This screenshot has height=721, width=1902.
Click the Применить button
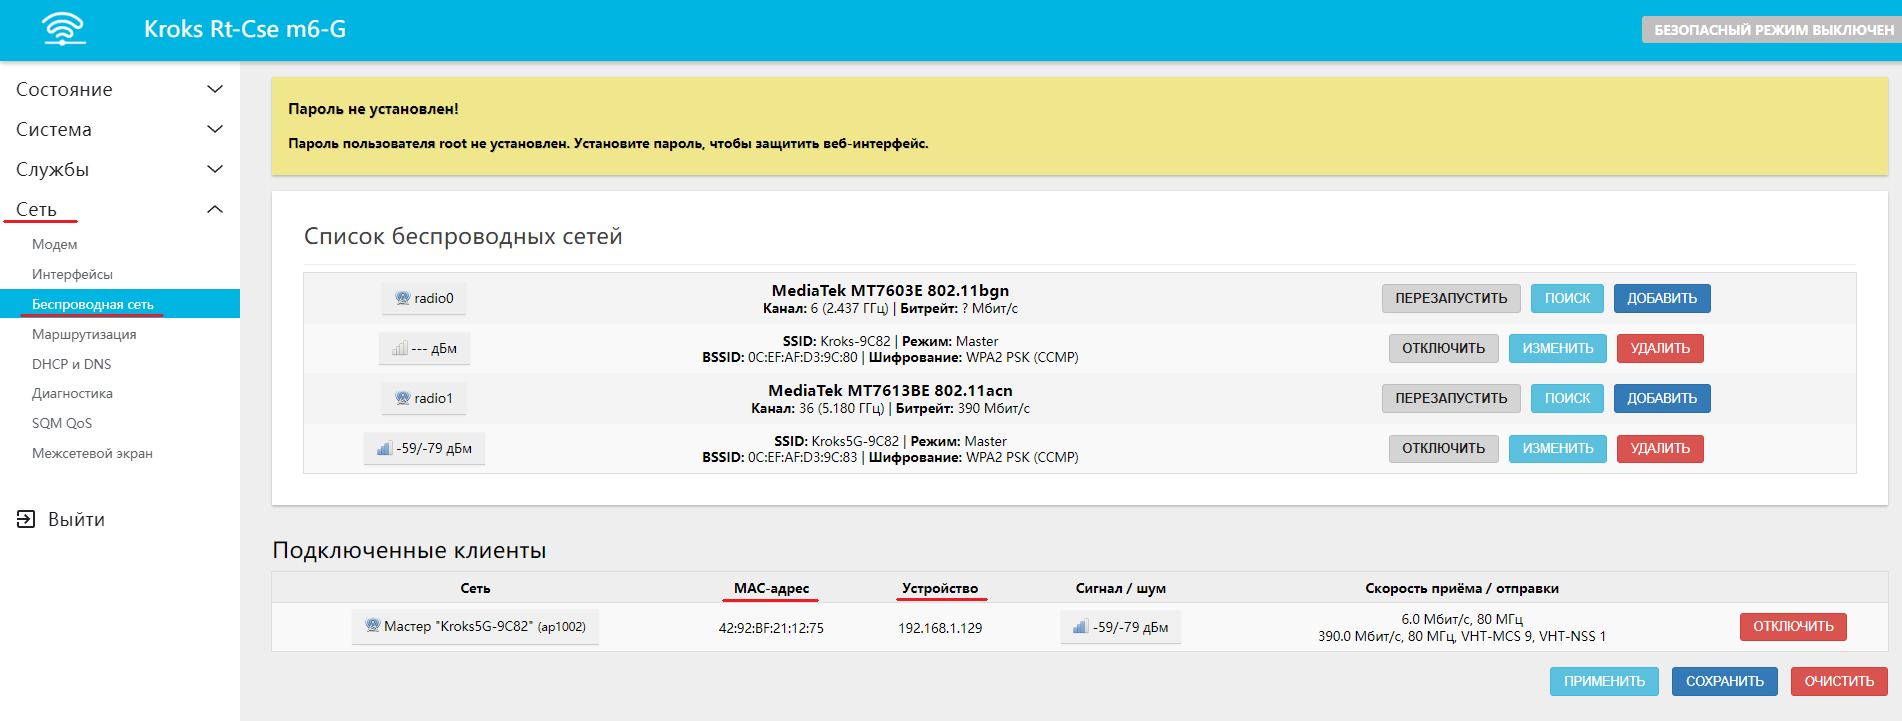1604,681
